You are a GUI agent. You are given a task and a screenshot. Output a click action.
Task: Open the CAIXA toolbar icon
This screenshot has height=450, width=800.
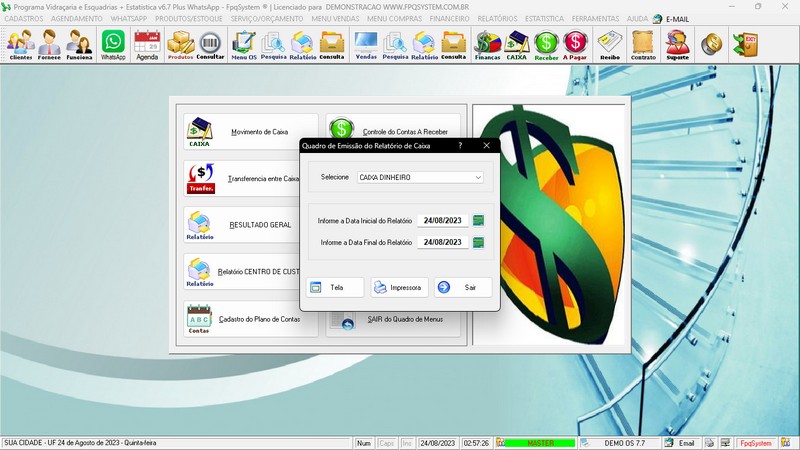pyautogui.click(x=517, y=45)
